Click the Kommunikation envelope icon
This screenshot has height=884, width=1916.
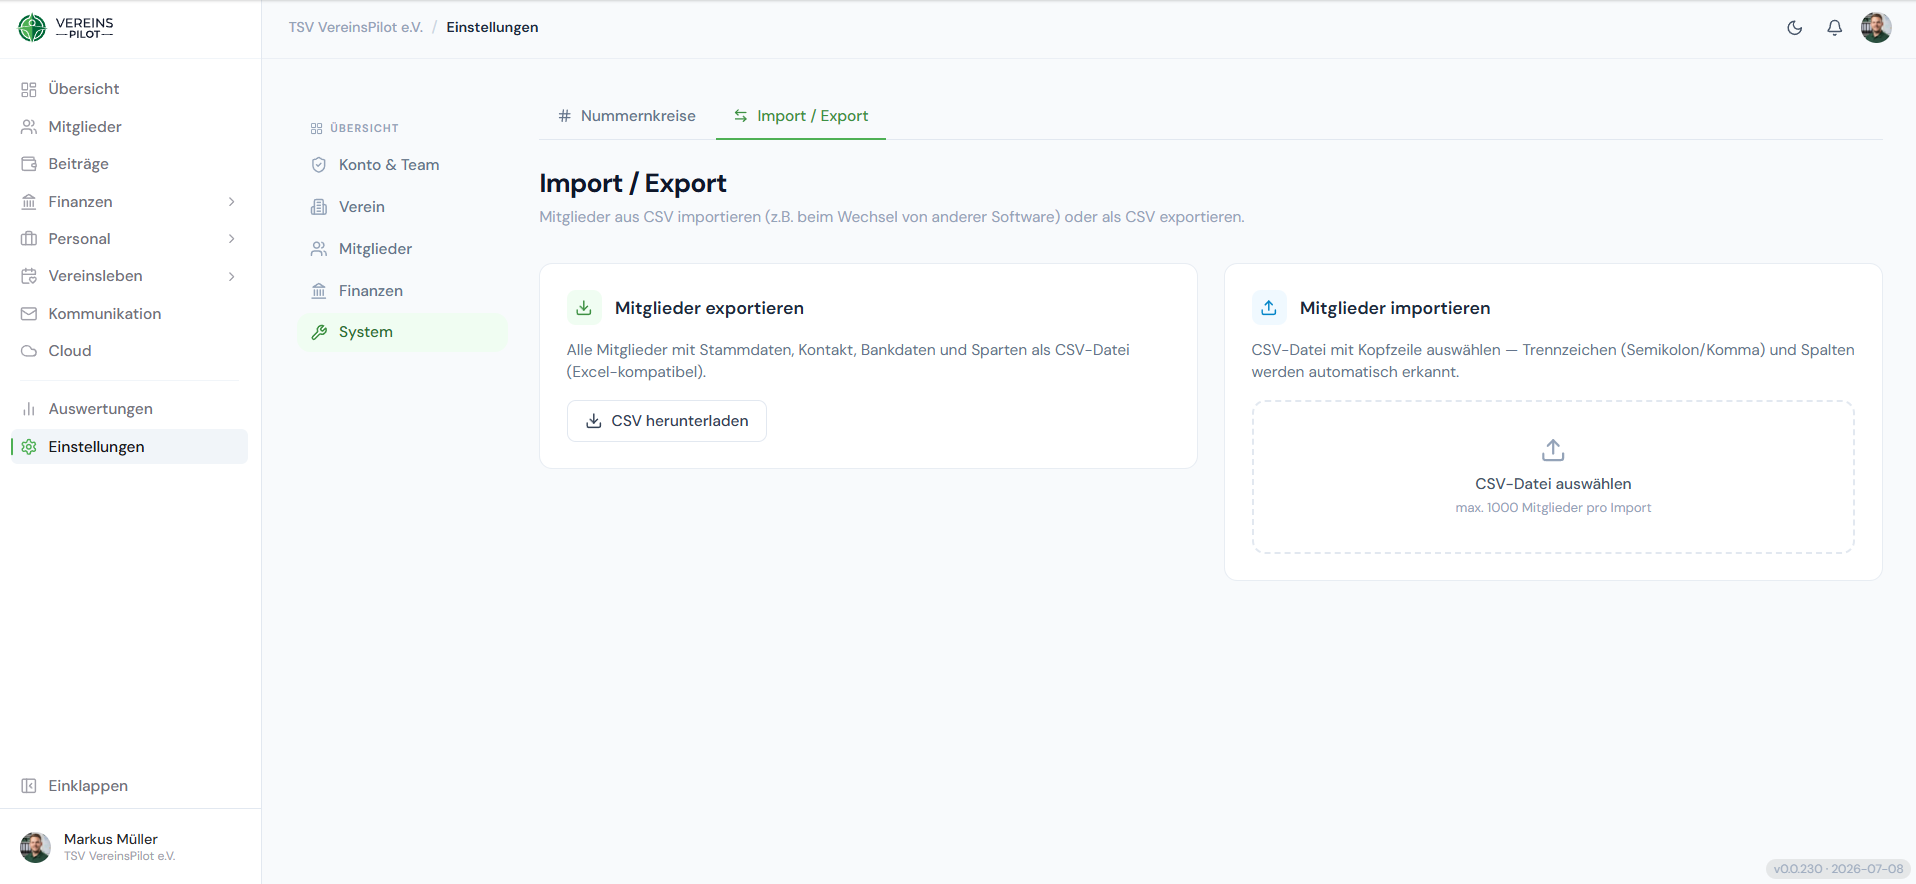coord(29,314)
